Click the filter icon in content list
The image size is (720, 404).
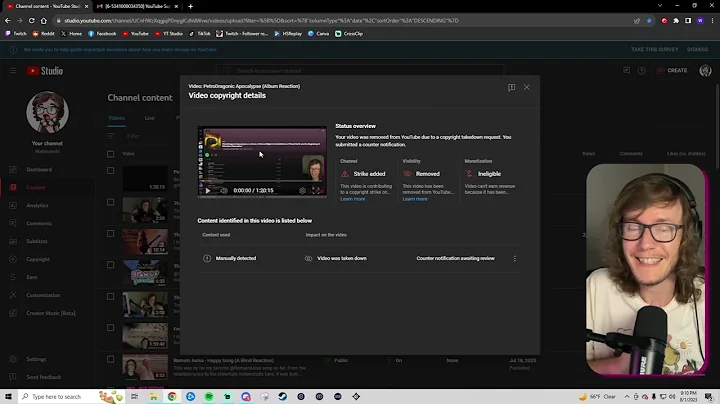[111, 136]
